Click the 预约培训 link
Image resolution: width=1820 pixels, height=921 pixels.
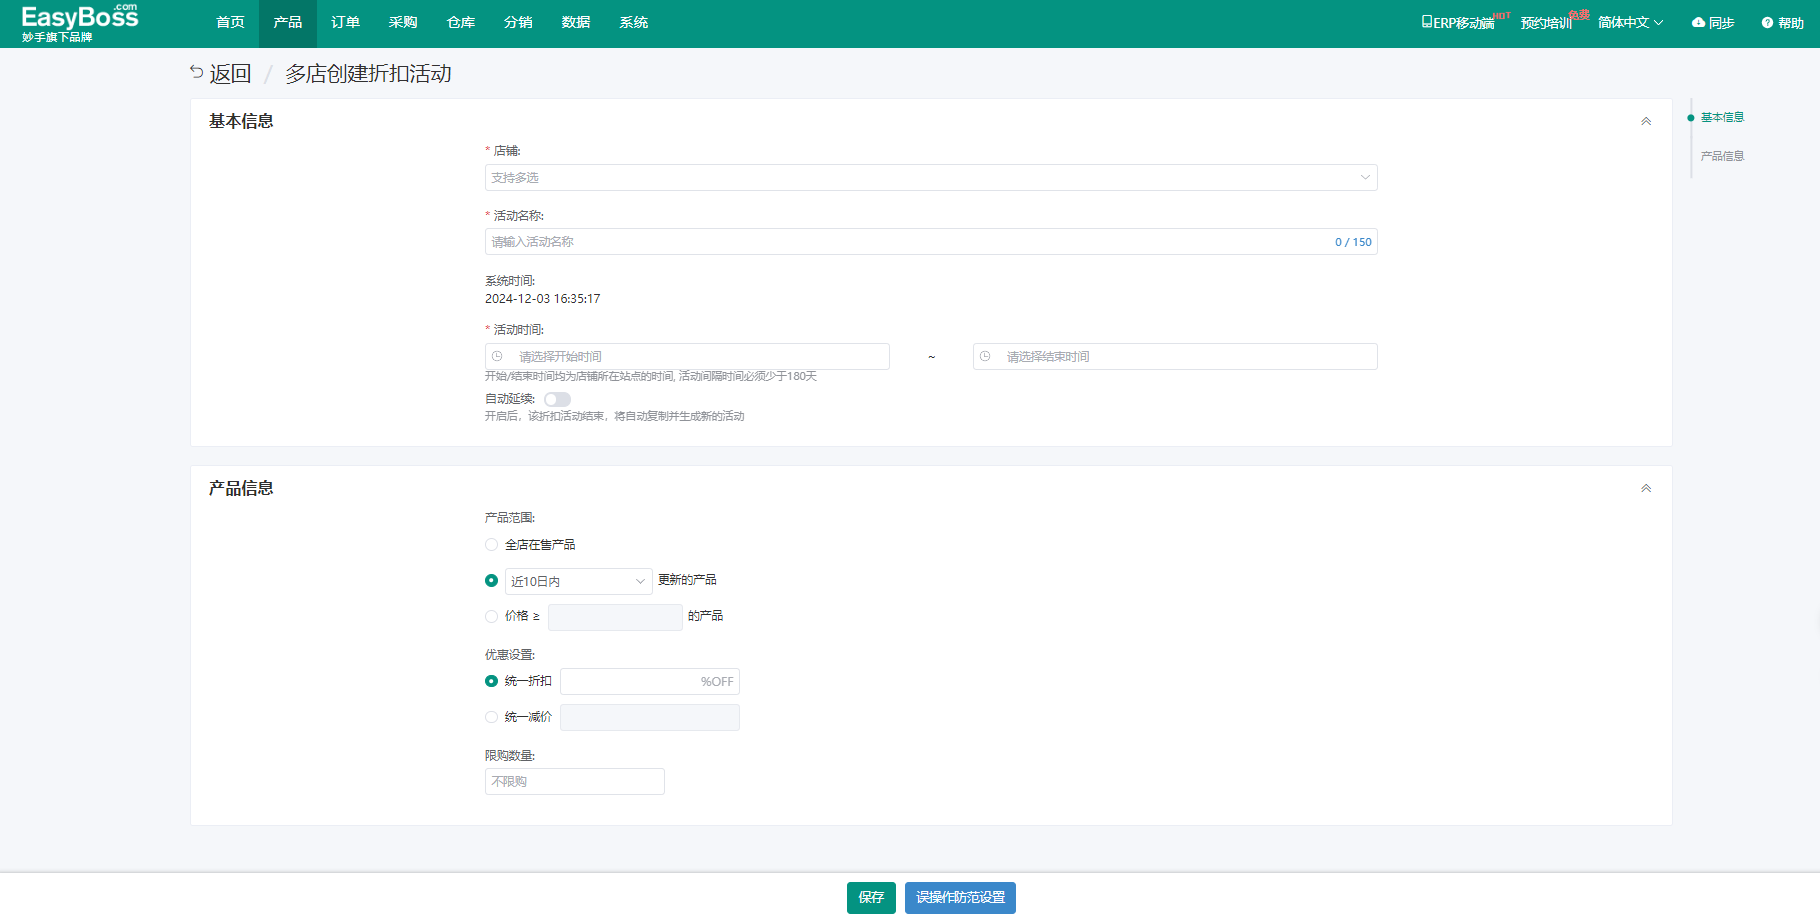click(1546, 23)
